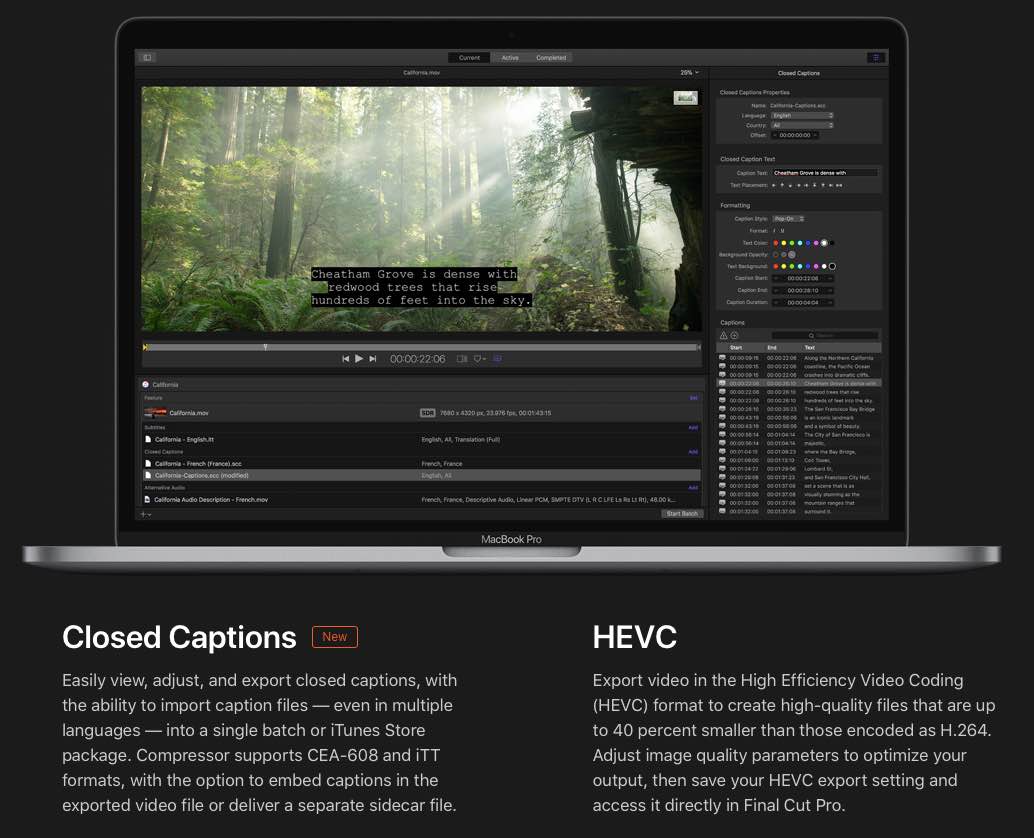Jump to previous frame with skip-back icon
The image size is (1034, 838).
pos(346,359)
